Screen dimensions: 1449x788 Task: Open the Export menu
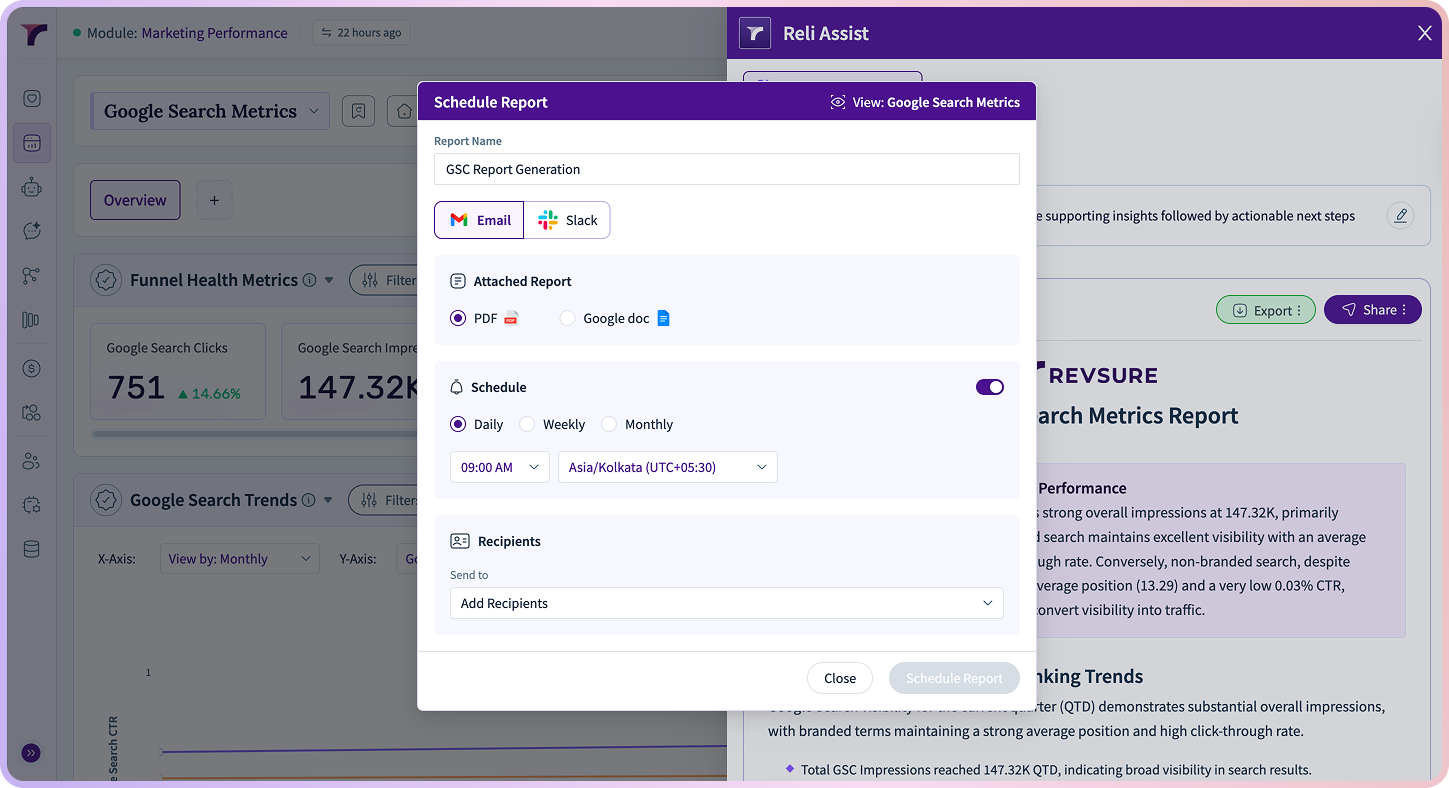[1266, 310]
